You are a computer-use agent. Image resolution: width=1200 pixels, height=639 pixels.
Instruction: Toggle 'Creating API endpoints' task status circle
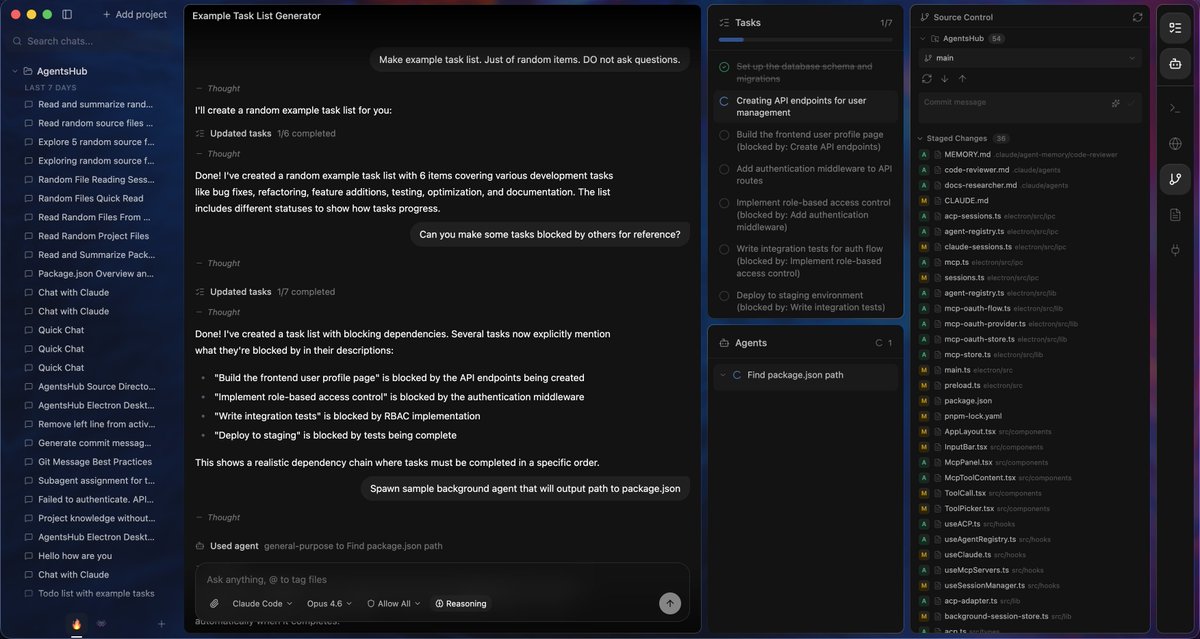tap(724, 101)
